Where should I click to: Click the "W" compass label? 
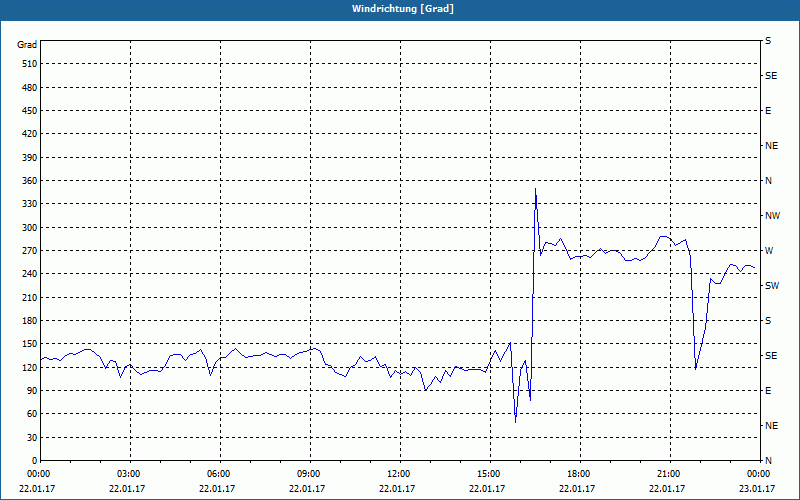pyautogui.click(x=769, y=251)
